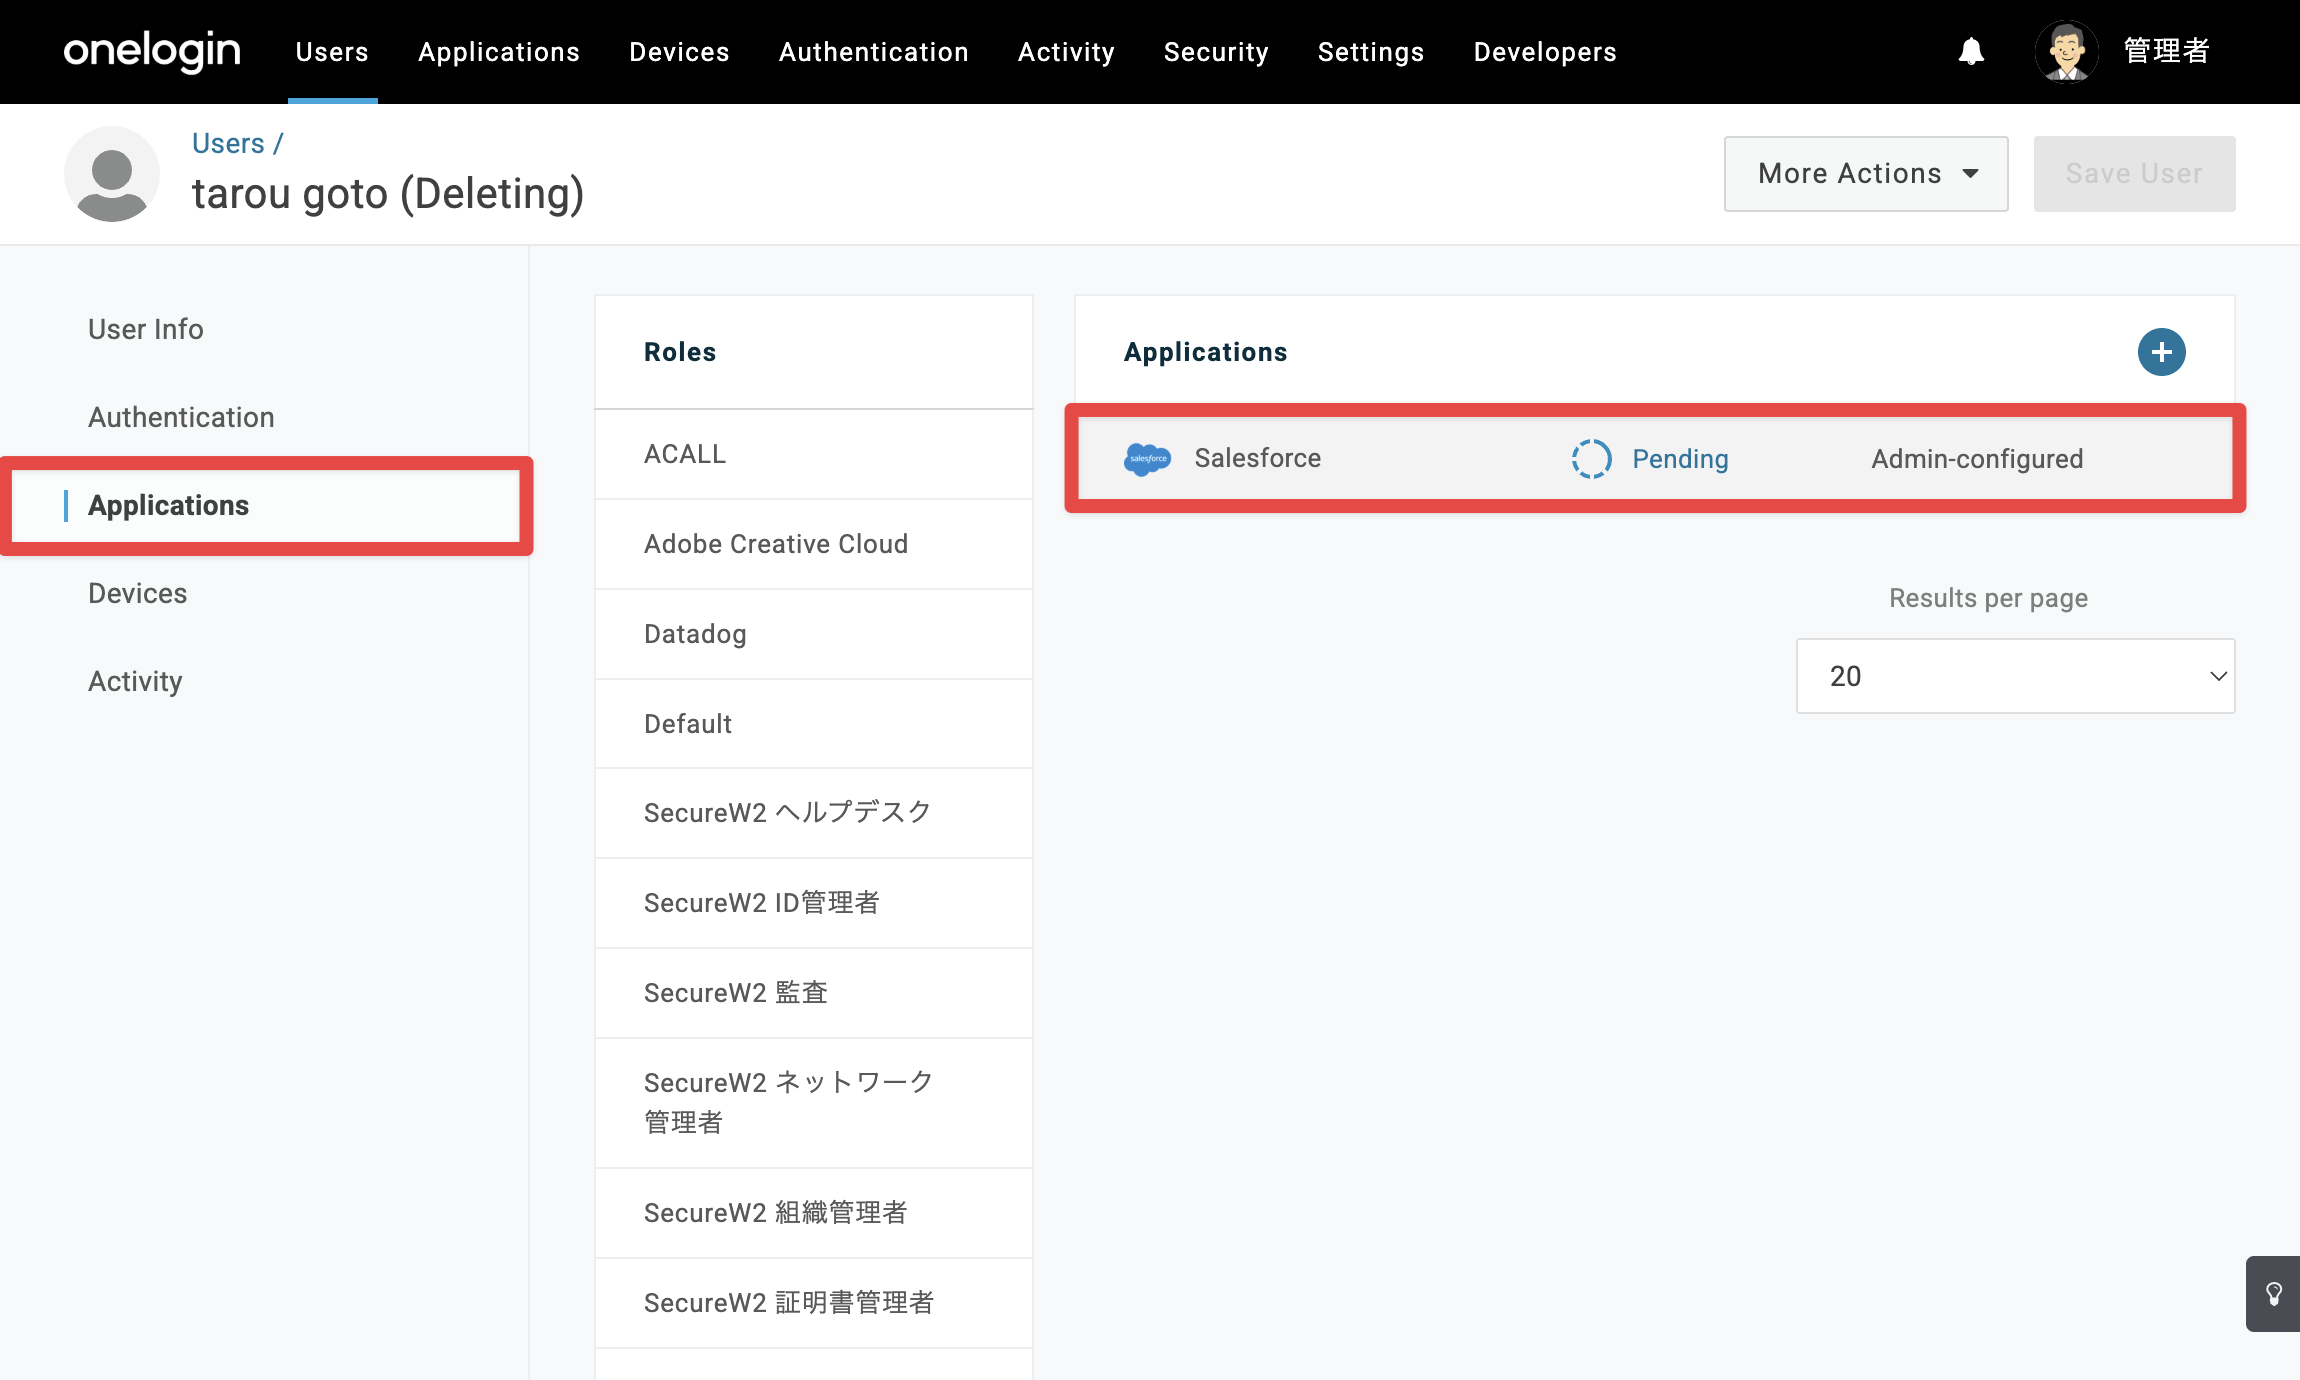Viewport: 2300px width, 1380px height.
Task: Go back via Users breadcrumb link
Action: click(228, 144)
